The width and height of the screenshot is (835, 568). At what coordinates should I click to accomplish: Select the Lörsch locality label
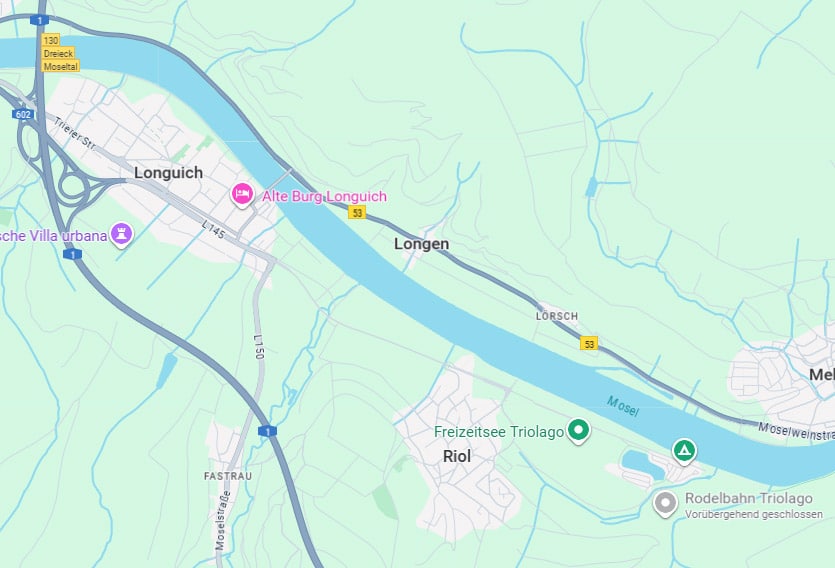(557, 316)
